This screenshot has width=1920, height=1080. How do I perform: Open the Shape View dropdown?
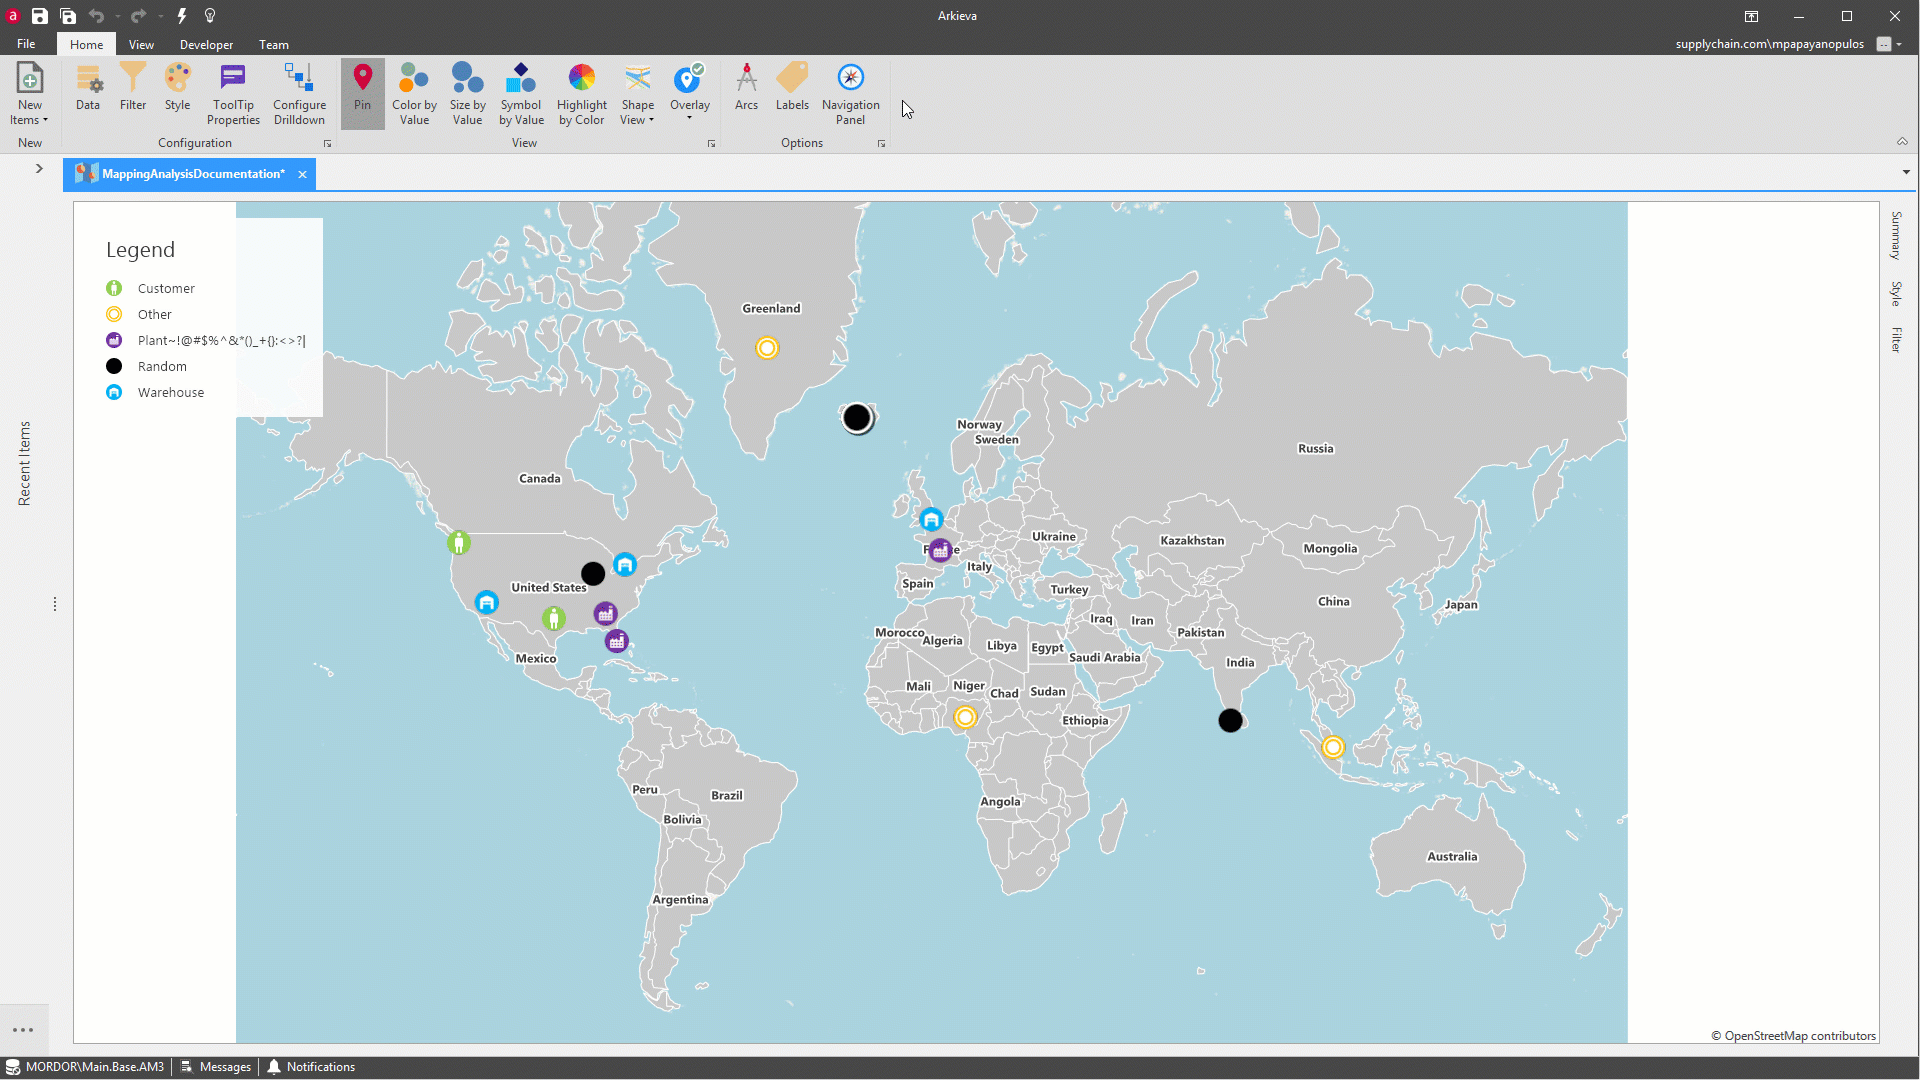[637, 94]
